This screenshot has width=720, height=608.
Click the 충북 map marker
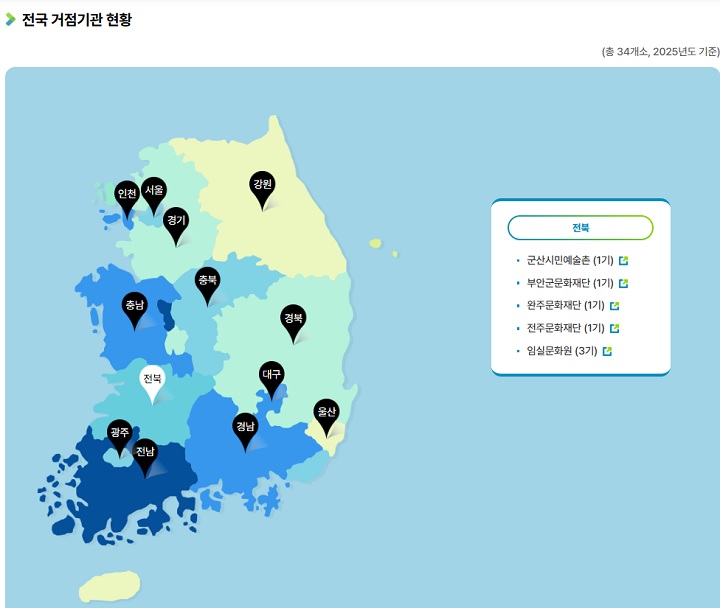coord(207,280)
